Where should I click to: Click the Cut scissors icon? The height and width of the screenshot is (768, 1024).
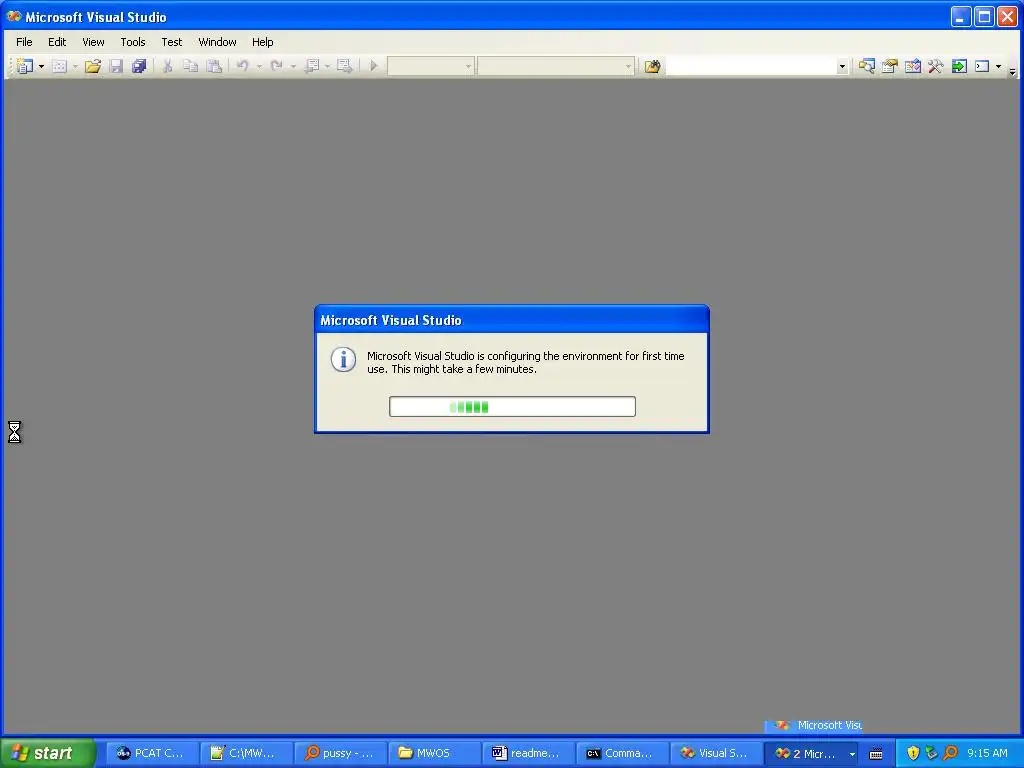click(167, 66)
